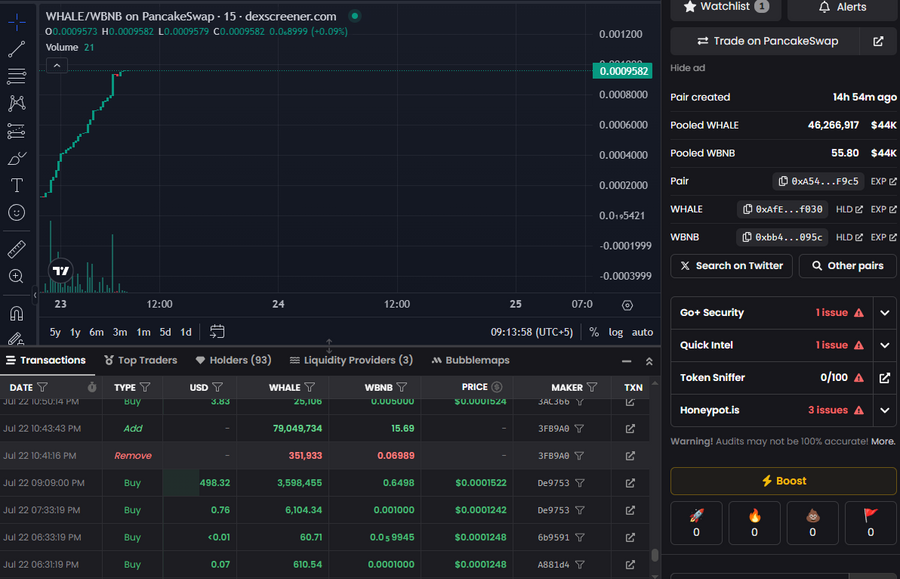Open chart settings gear icon
The image size is (900, 579).
[627, 305]
